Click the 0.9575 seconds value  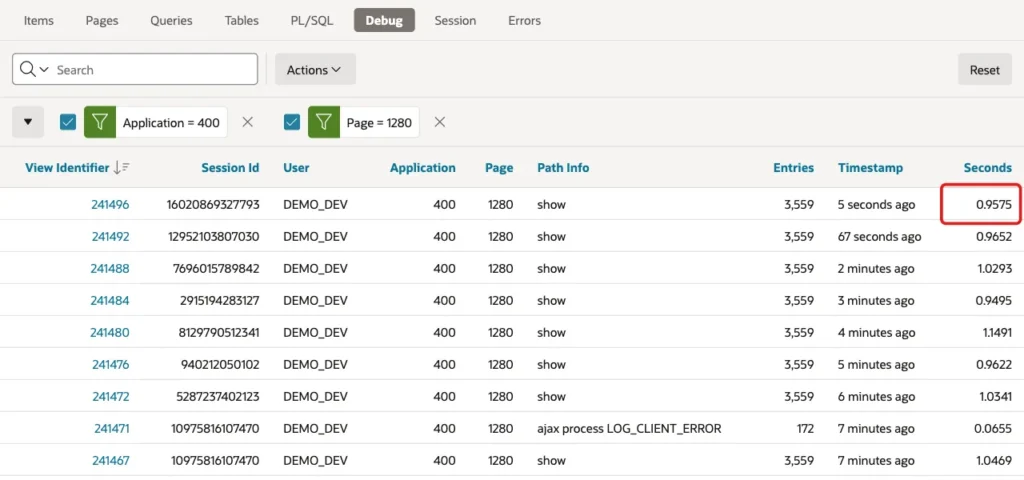point(994,204)
